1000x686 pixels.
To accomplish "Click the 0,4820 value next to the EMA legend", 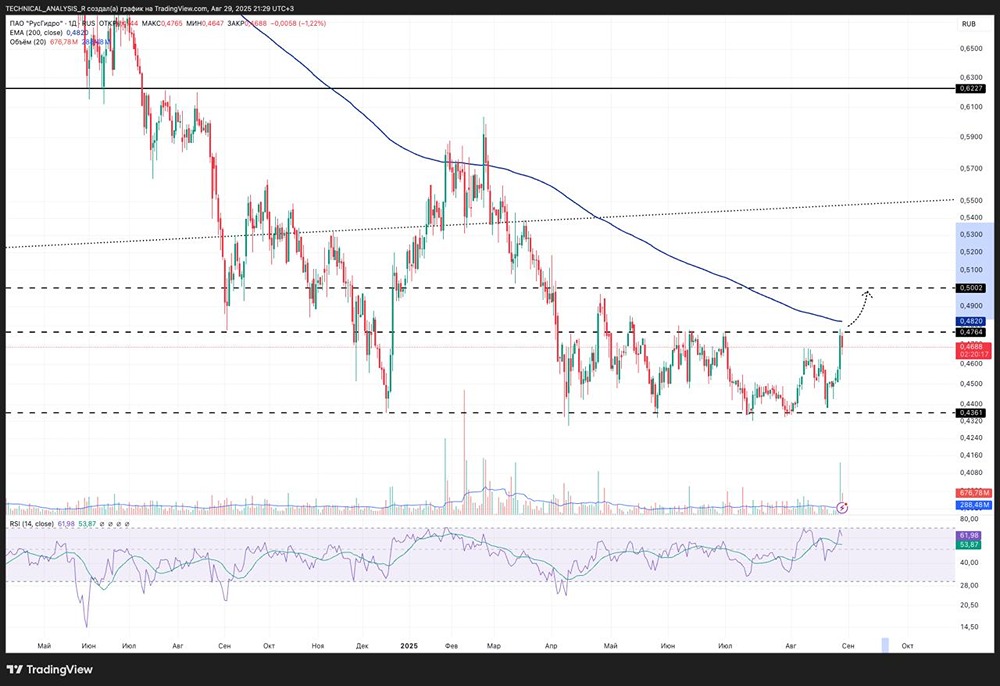I will click(x=77, y=33).
